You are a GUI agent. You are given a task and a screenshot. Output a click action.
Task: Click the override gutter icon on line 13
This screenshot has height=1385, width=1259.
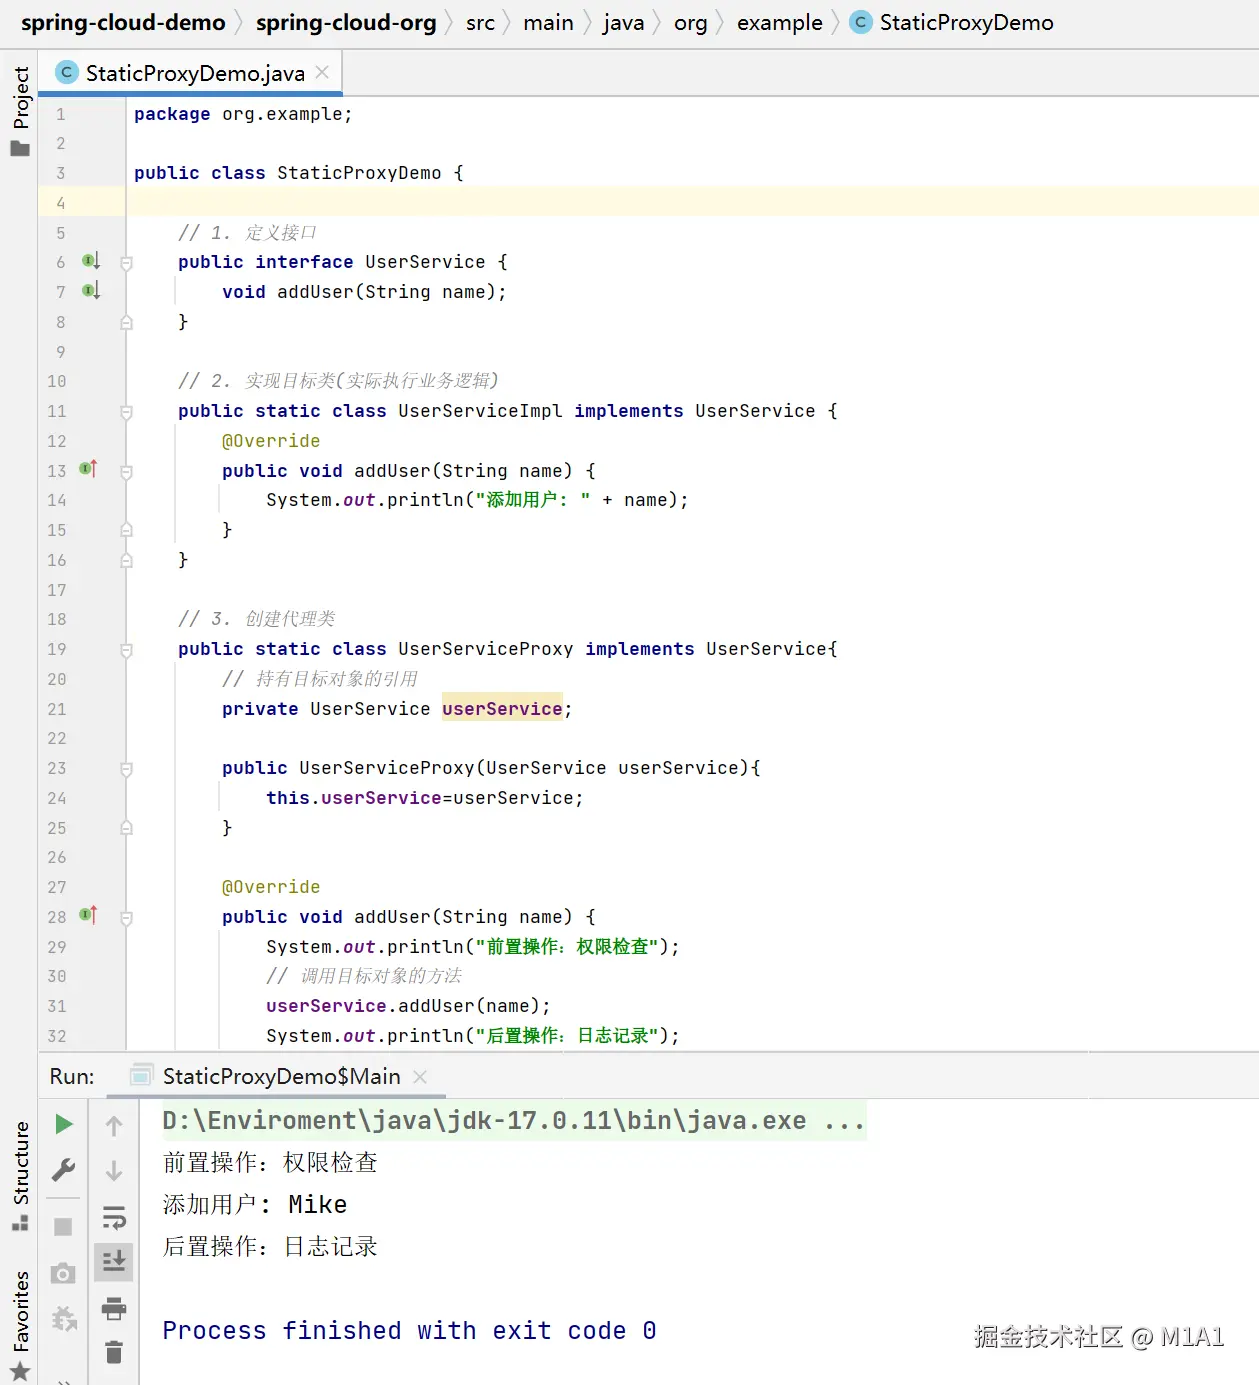tap(88, 469)
